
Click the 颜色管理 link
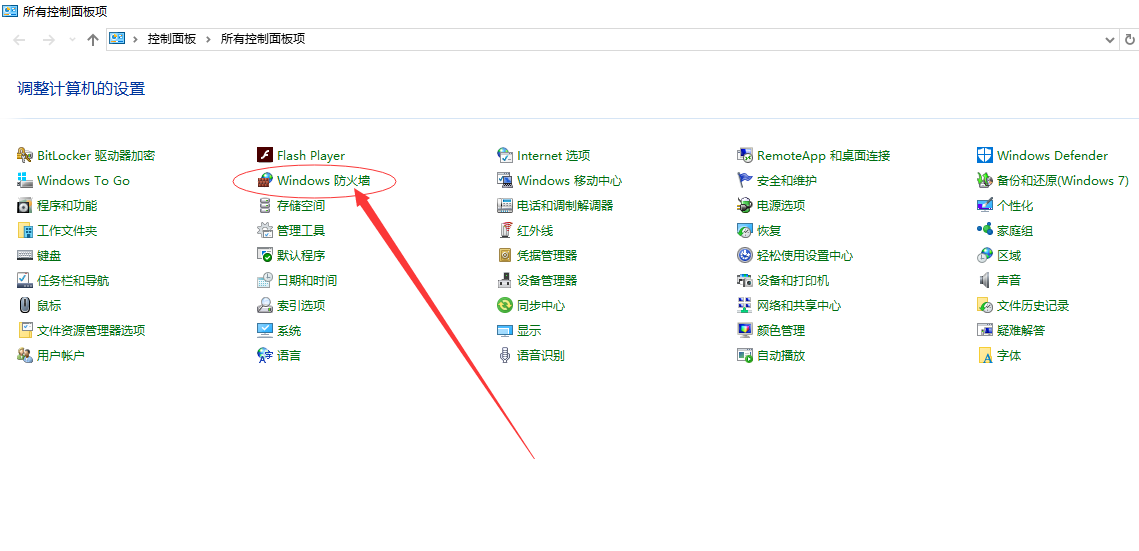click(x=781, y=330)
